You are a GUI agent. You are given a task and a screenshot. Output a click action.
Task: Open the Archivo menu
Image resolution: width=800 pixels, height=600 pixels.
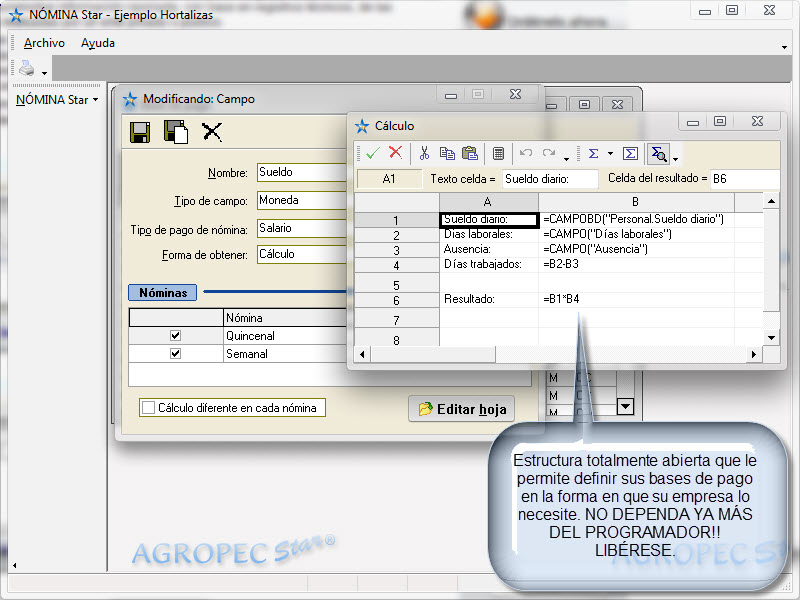(x=44, y=43)
